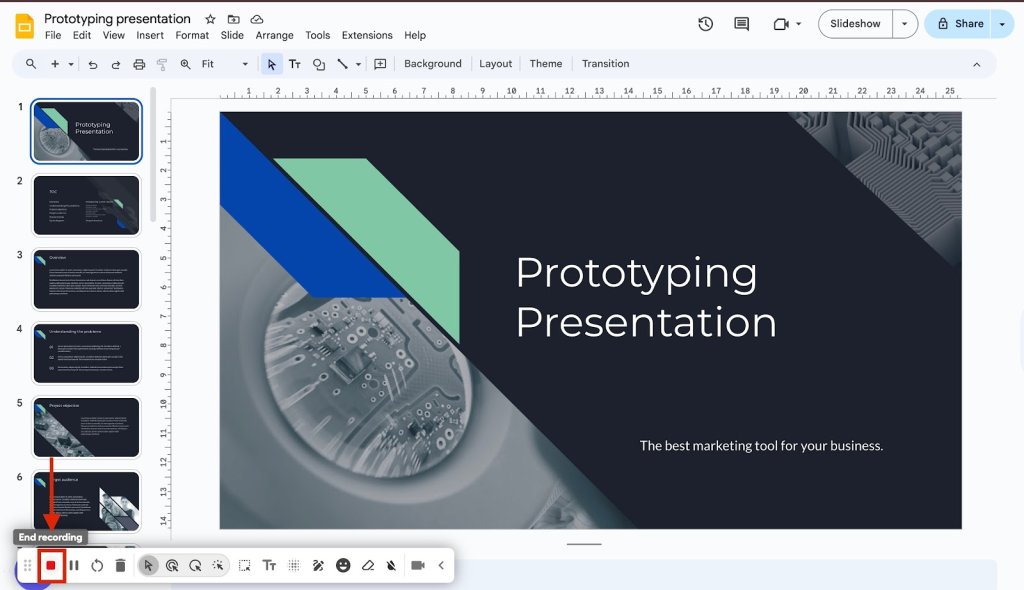Hide the menus with the collapse arrow
Image resolution: width=1024 pixels, height=590 pixels.
(976, 64)
